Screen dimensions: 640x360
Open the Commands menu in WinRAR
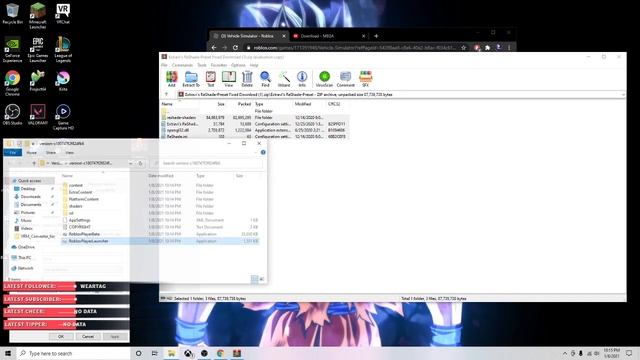pyautogui.click(x=182, y=65)
